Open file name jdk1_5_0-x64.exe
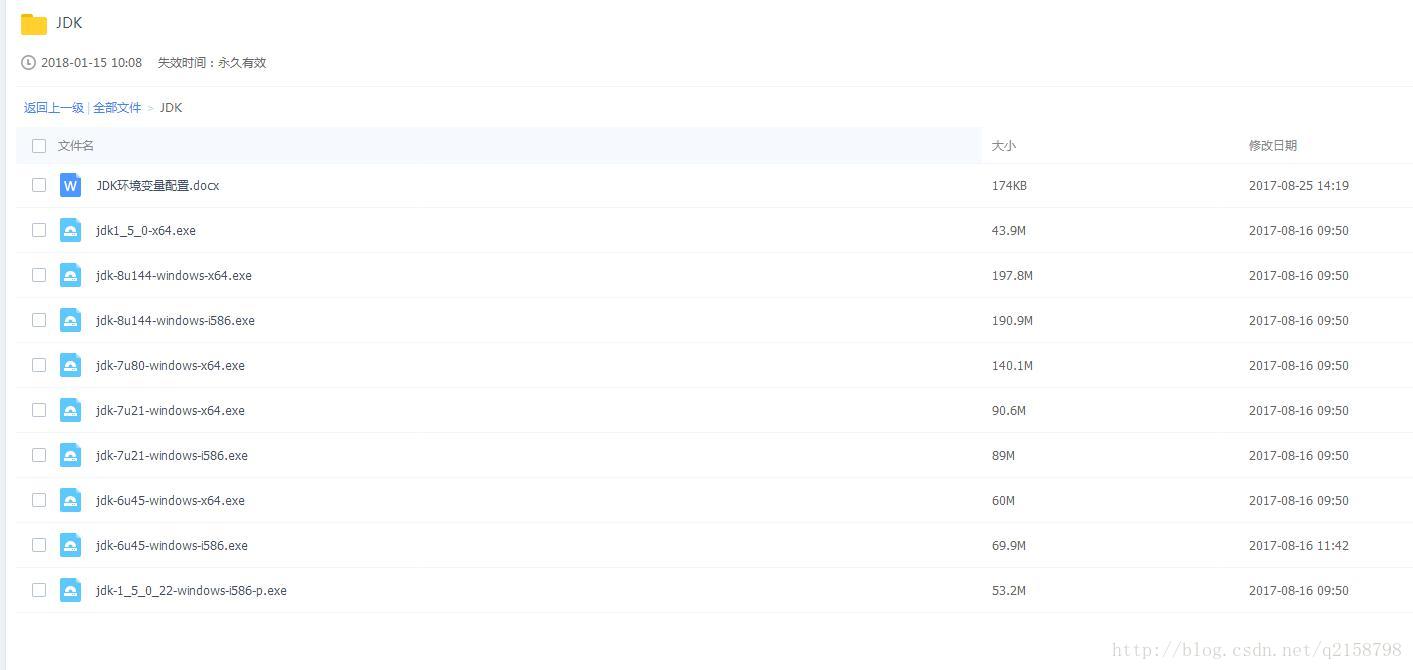1413x670 pixels. point(146,231)
